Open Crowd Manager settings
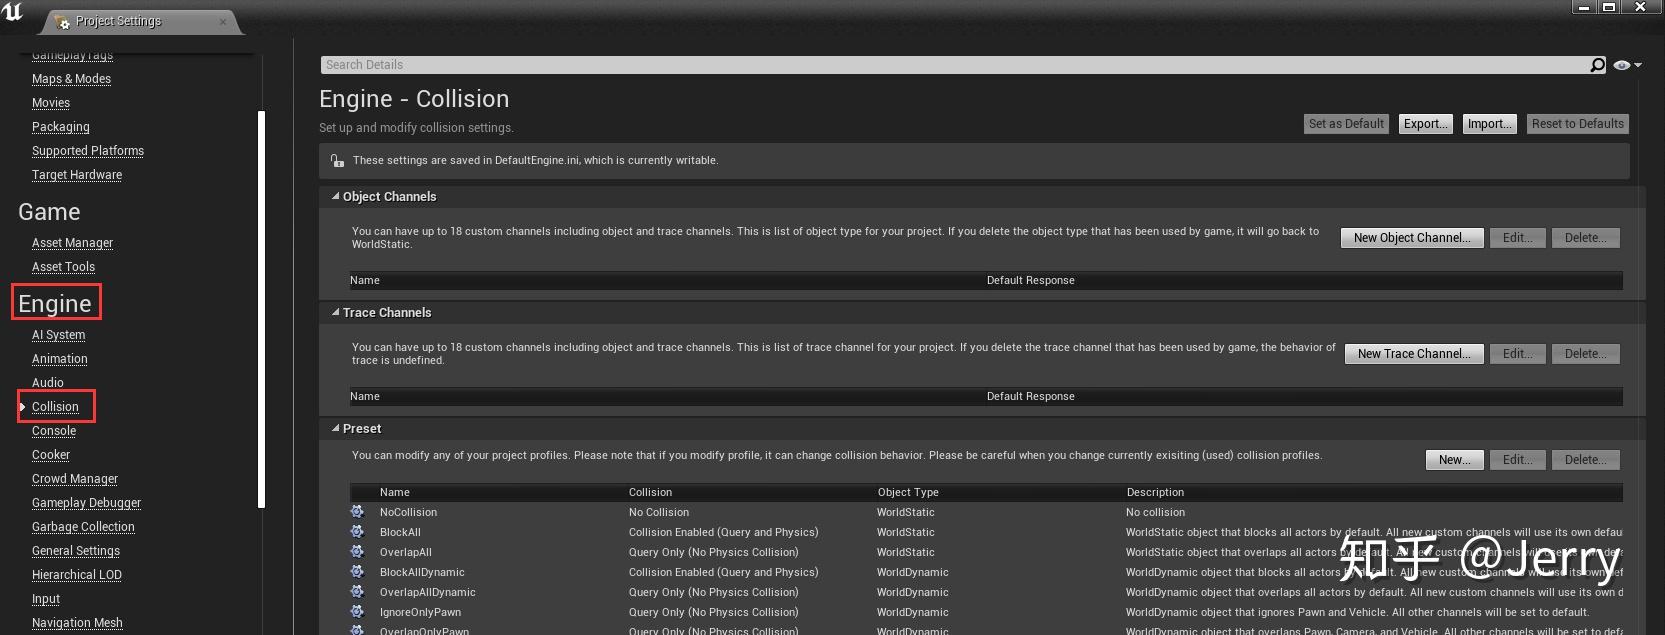 75,479
